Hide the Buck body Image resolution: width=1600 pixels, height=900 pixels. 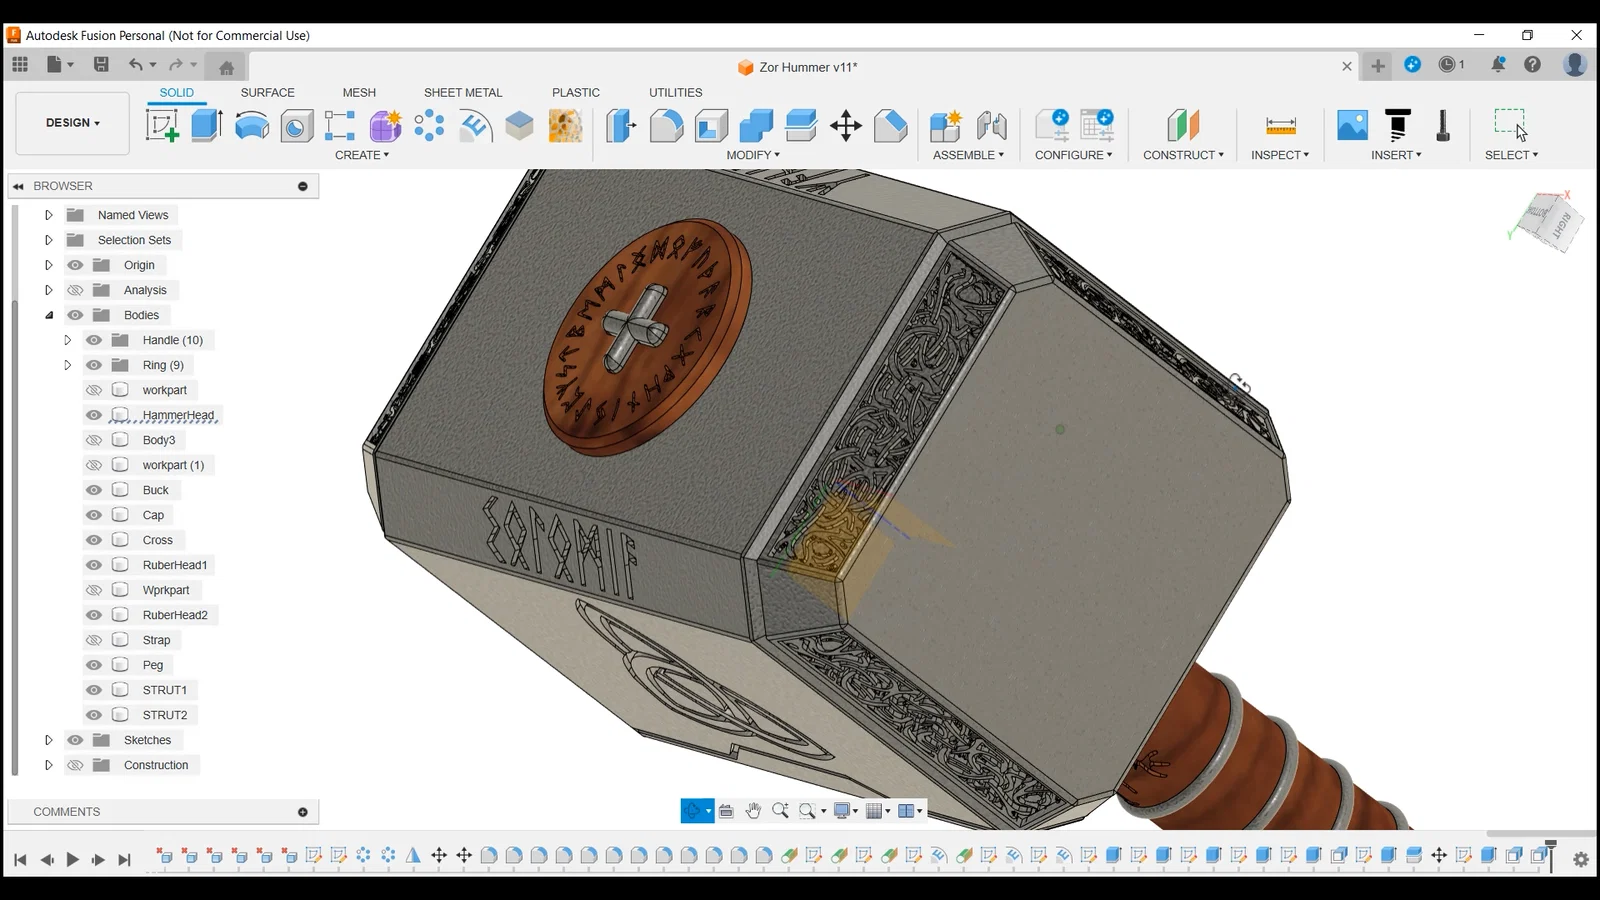click(94, 490)
